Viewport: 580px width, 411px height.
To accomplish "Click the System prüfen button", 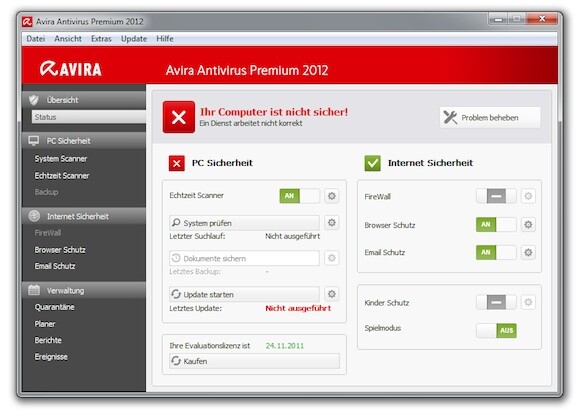I will point(244,223).
